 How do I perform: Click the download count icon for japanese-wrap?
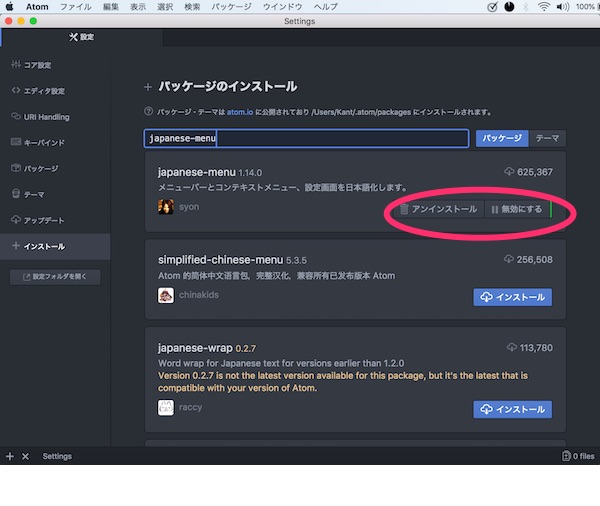click(x=512, y=347)
